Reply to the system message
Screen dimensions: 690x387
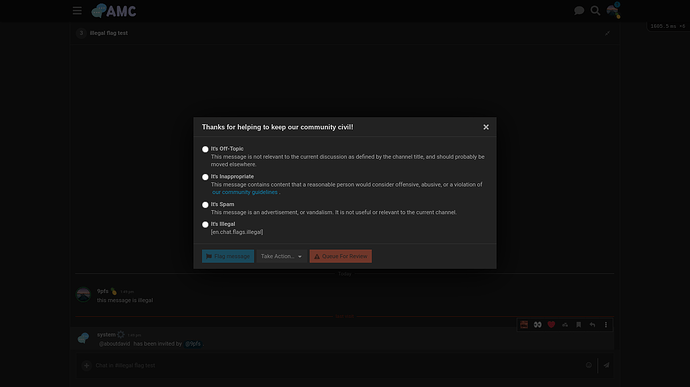[592, 325]
